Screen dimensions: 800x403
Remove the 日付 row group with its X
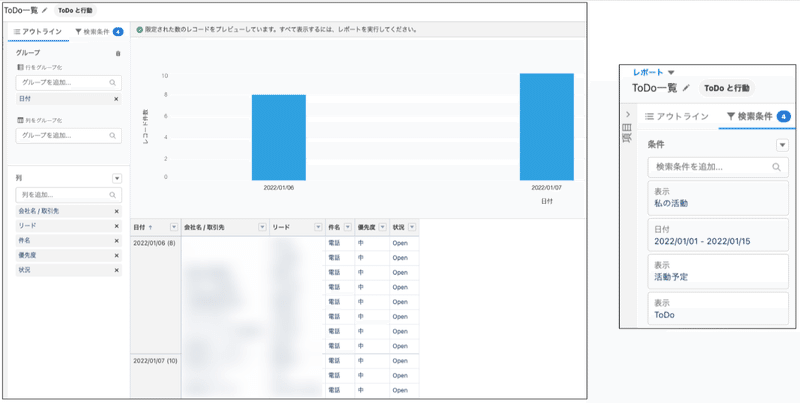(x=116, y=99)
